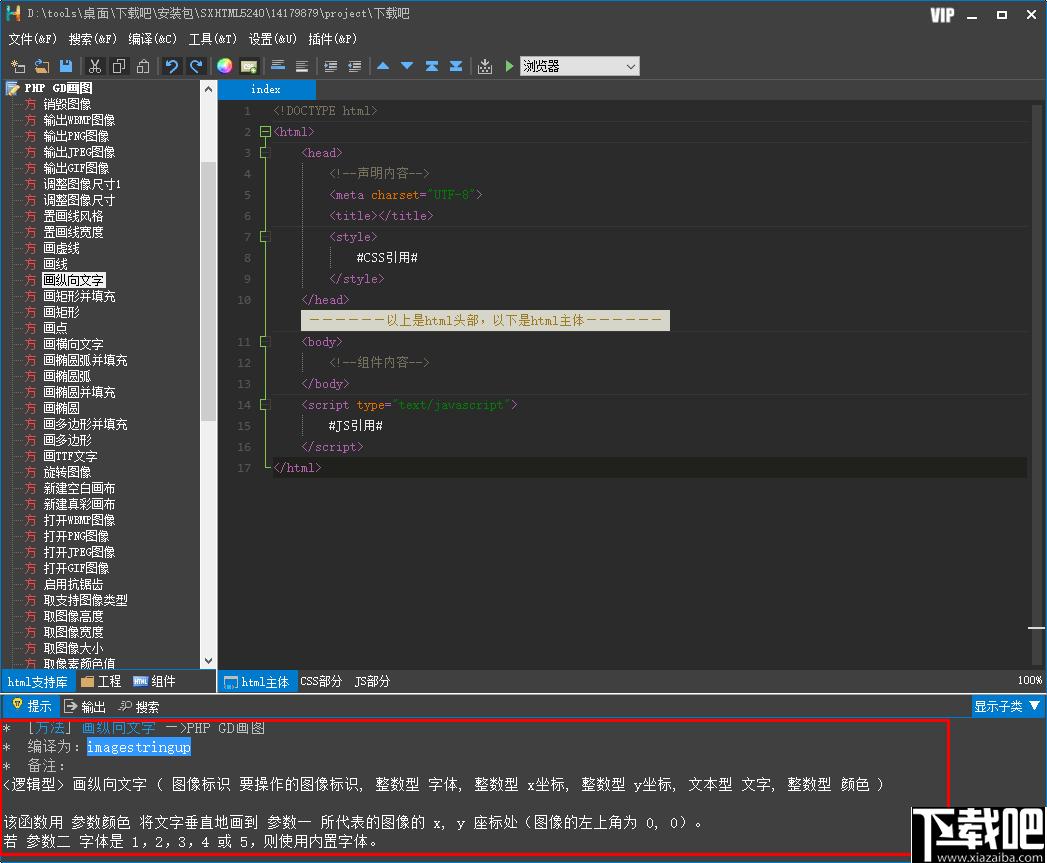Click the highlighted imagestringup text

point(139,747)
